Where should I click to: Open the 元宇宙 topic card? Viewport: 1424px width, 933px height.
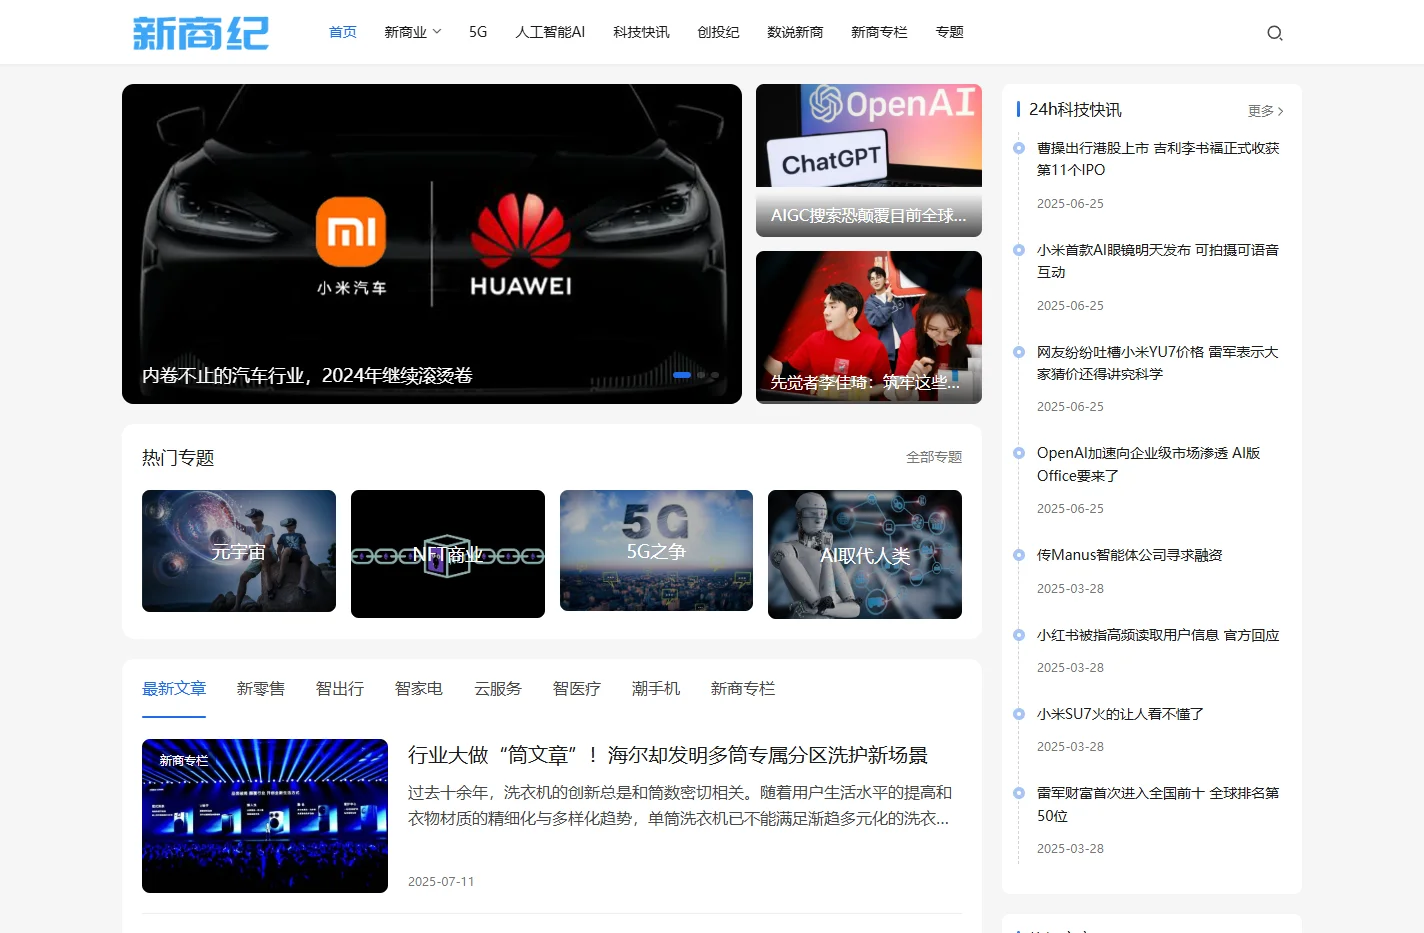[239, 551]
